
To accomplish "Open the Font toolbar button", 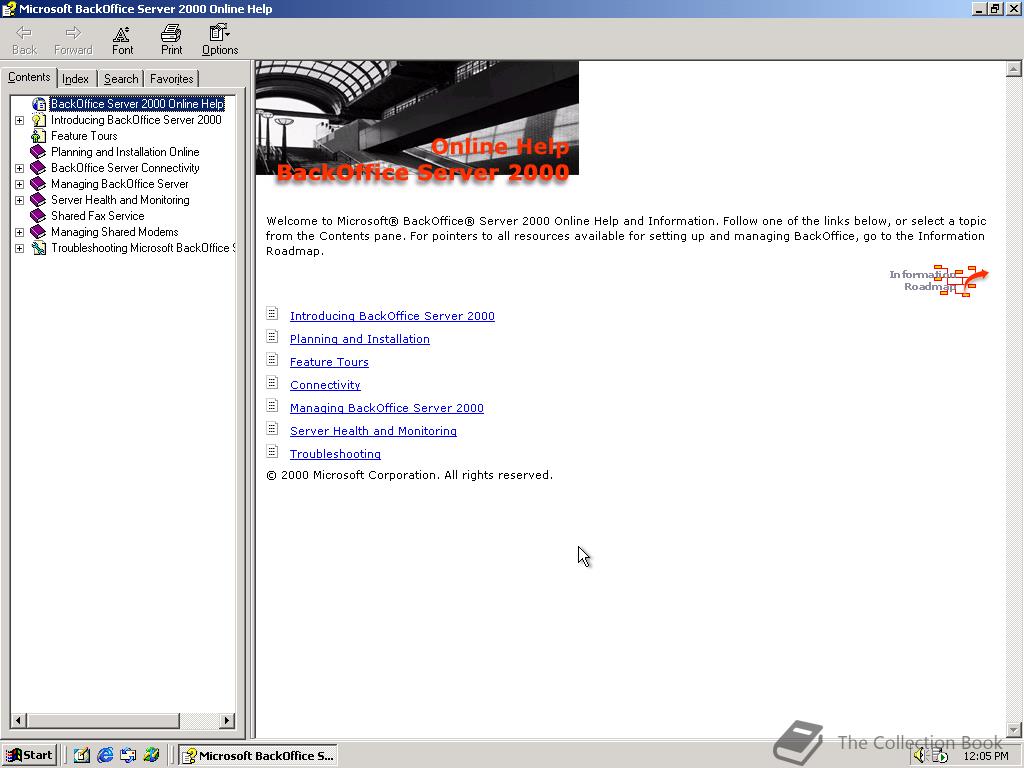I will [x=122, y=40].
